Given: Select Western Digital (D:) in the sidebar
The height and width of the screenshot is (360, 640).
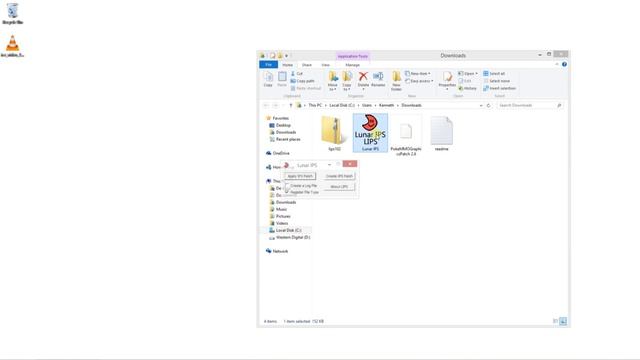Looking at the screenshot, I should tap(293, 237).
